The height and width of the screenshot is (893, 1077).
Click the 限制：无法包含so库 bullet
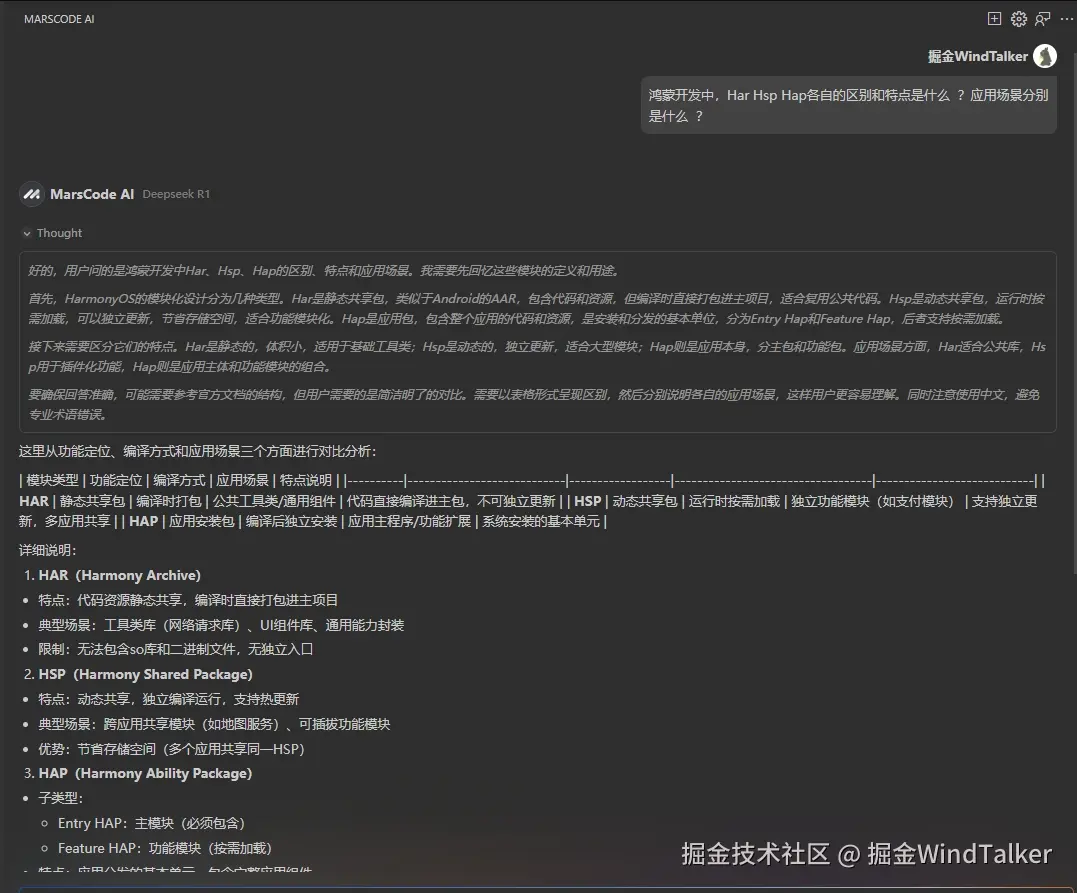pos(176,649)
